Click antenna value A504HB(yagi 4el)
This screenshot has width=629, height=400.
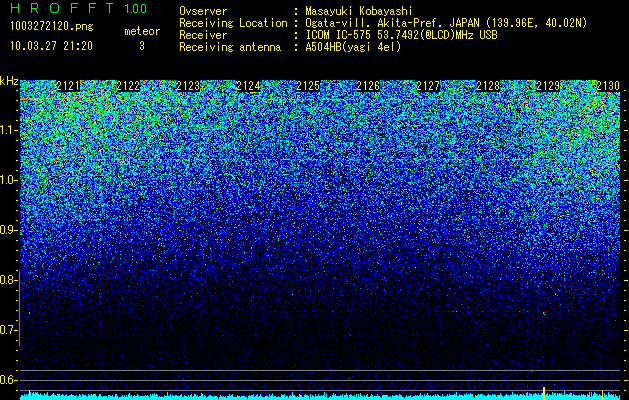point(353,47)
